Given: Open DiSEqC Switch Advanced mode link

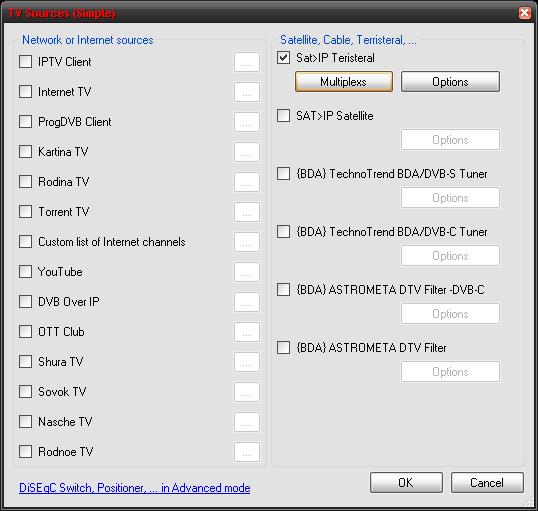Looking at the screenshot, I should coord(134,488).
